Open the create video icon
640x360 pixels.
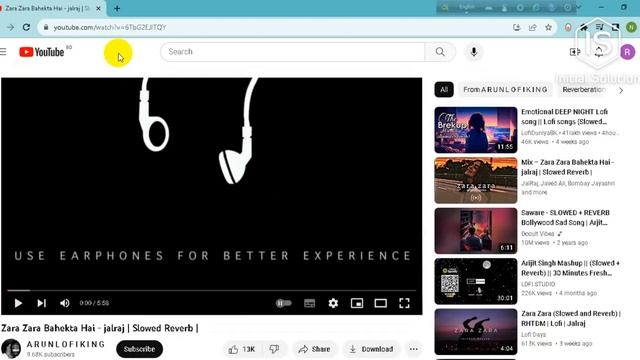(575, 52)
